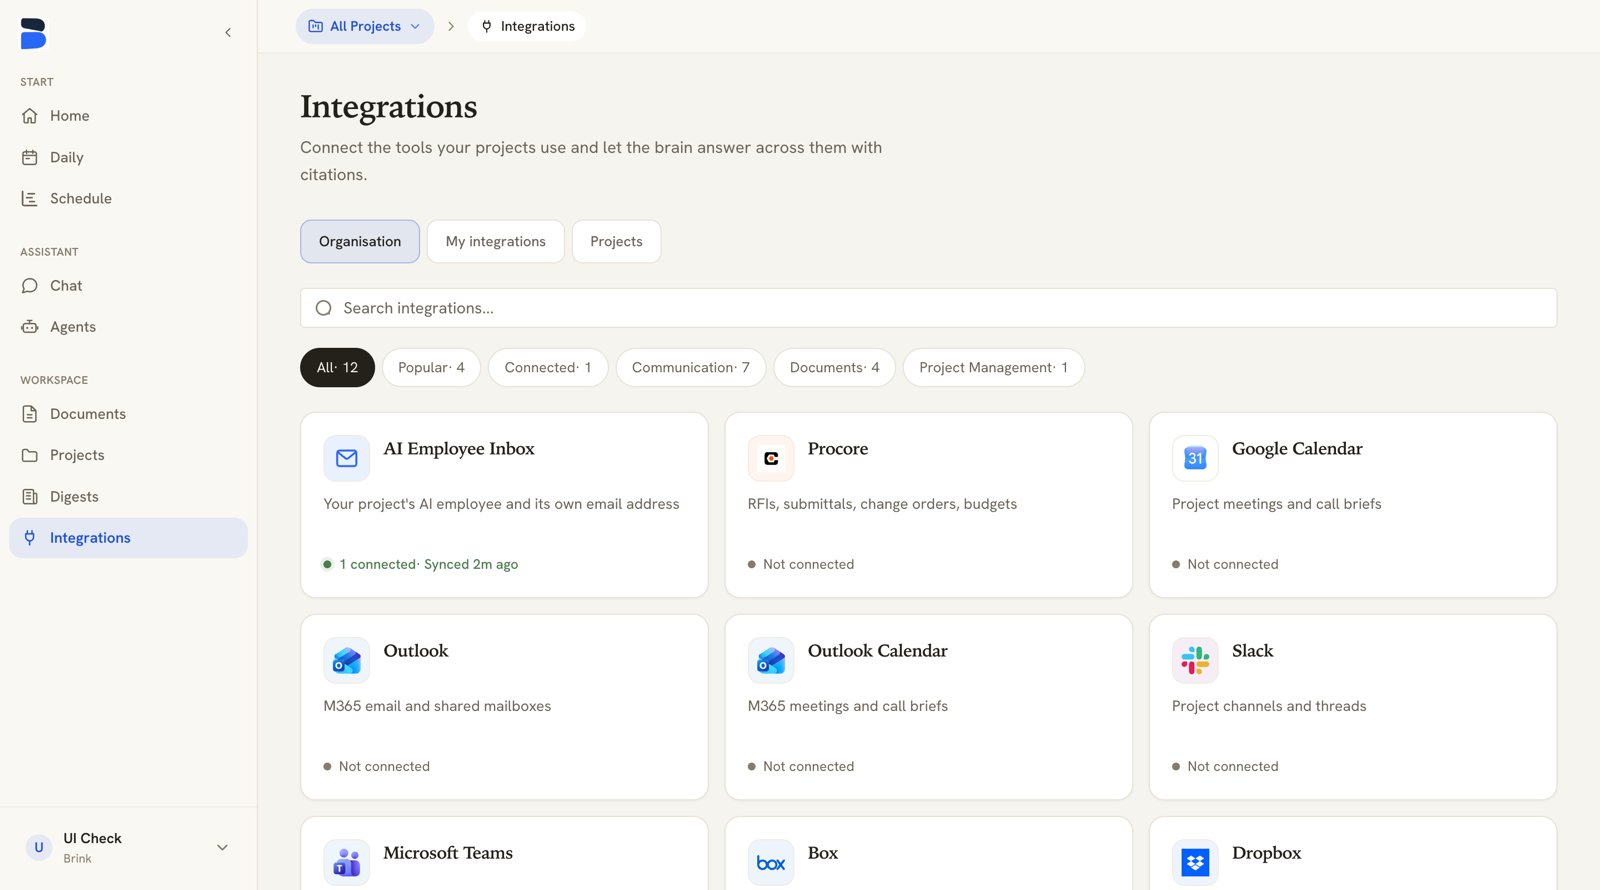Click the Procore logo icon
1600x890 pixels.
pos(771,458)
